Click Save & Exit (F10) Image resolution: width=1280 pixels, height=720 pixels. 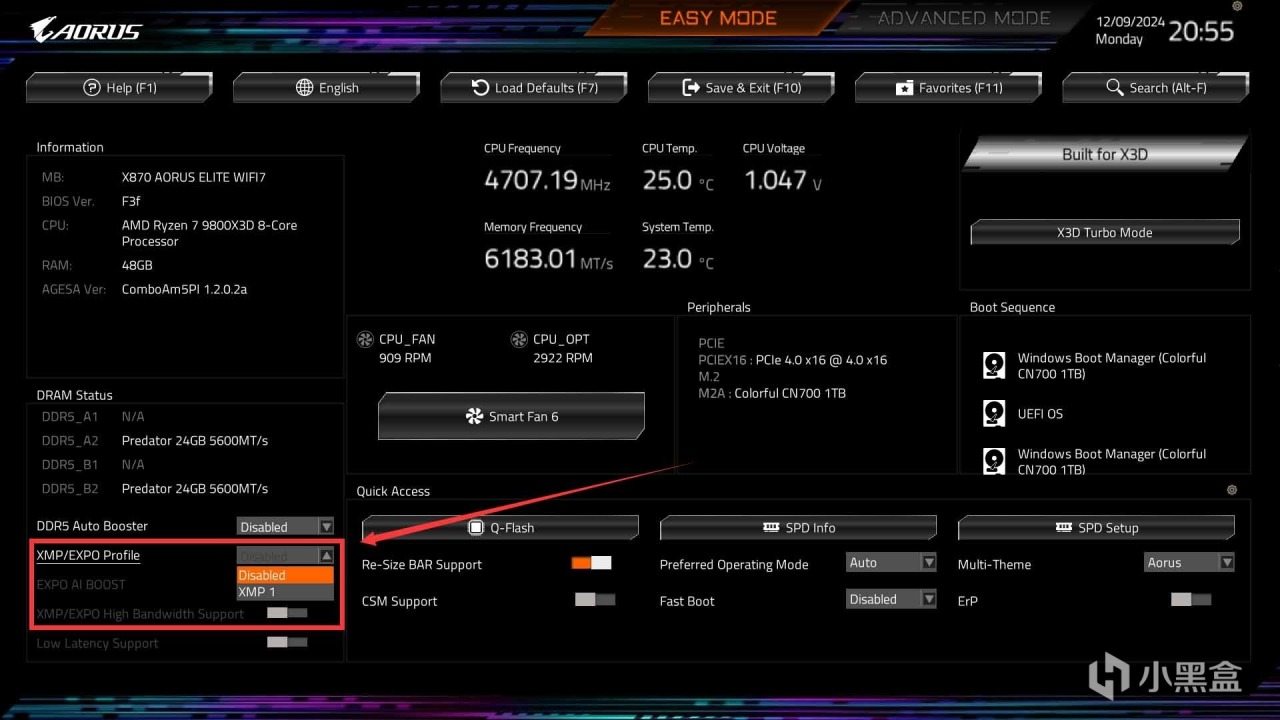tap(741, 88)
